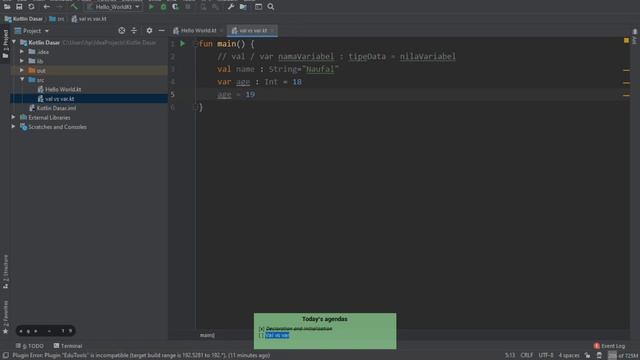Screen dimensions: 640x360
Task: Click the yellow inspection indicator above editor scrollbar
Action: point(626,40)
